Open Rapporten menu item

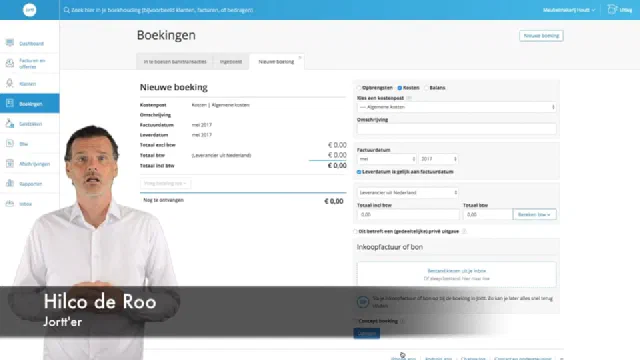pyautogui.click(x=31, y=184)
